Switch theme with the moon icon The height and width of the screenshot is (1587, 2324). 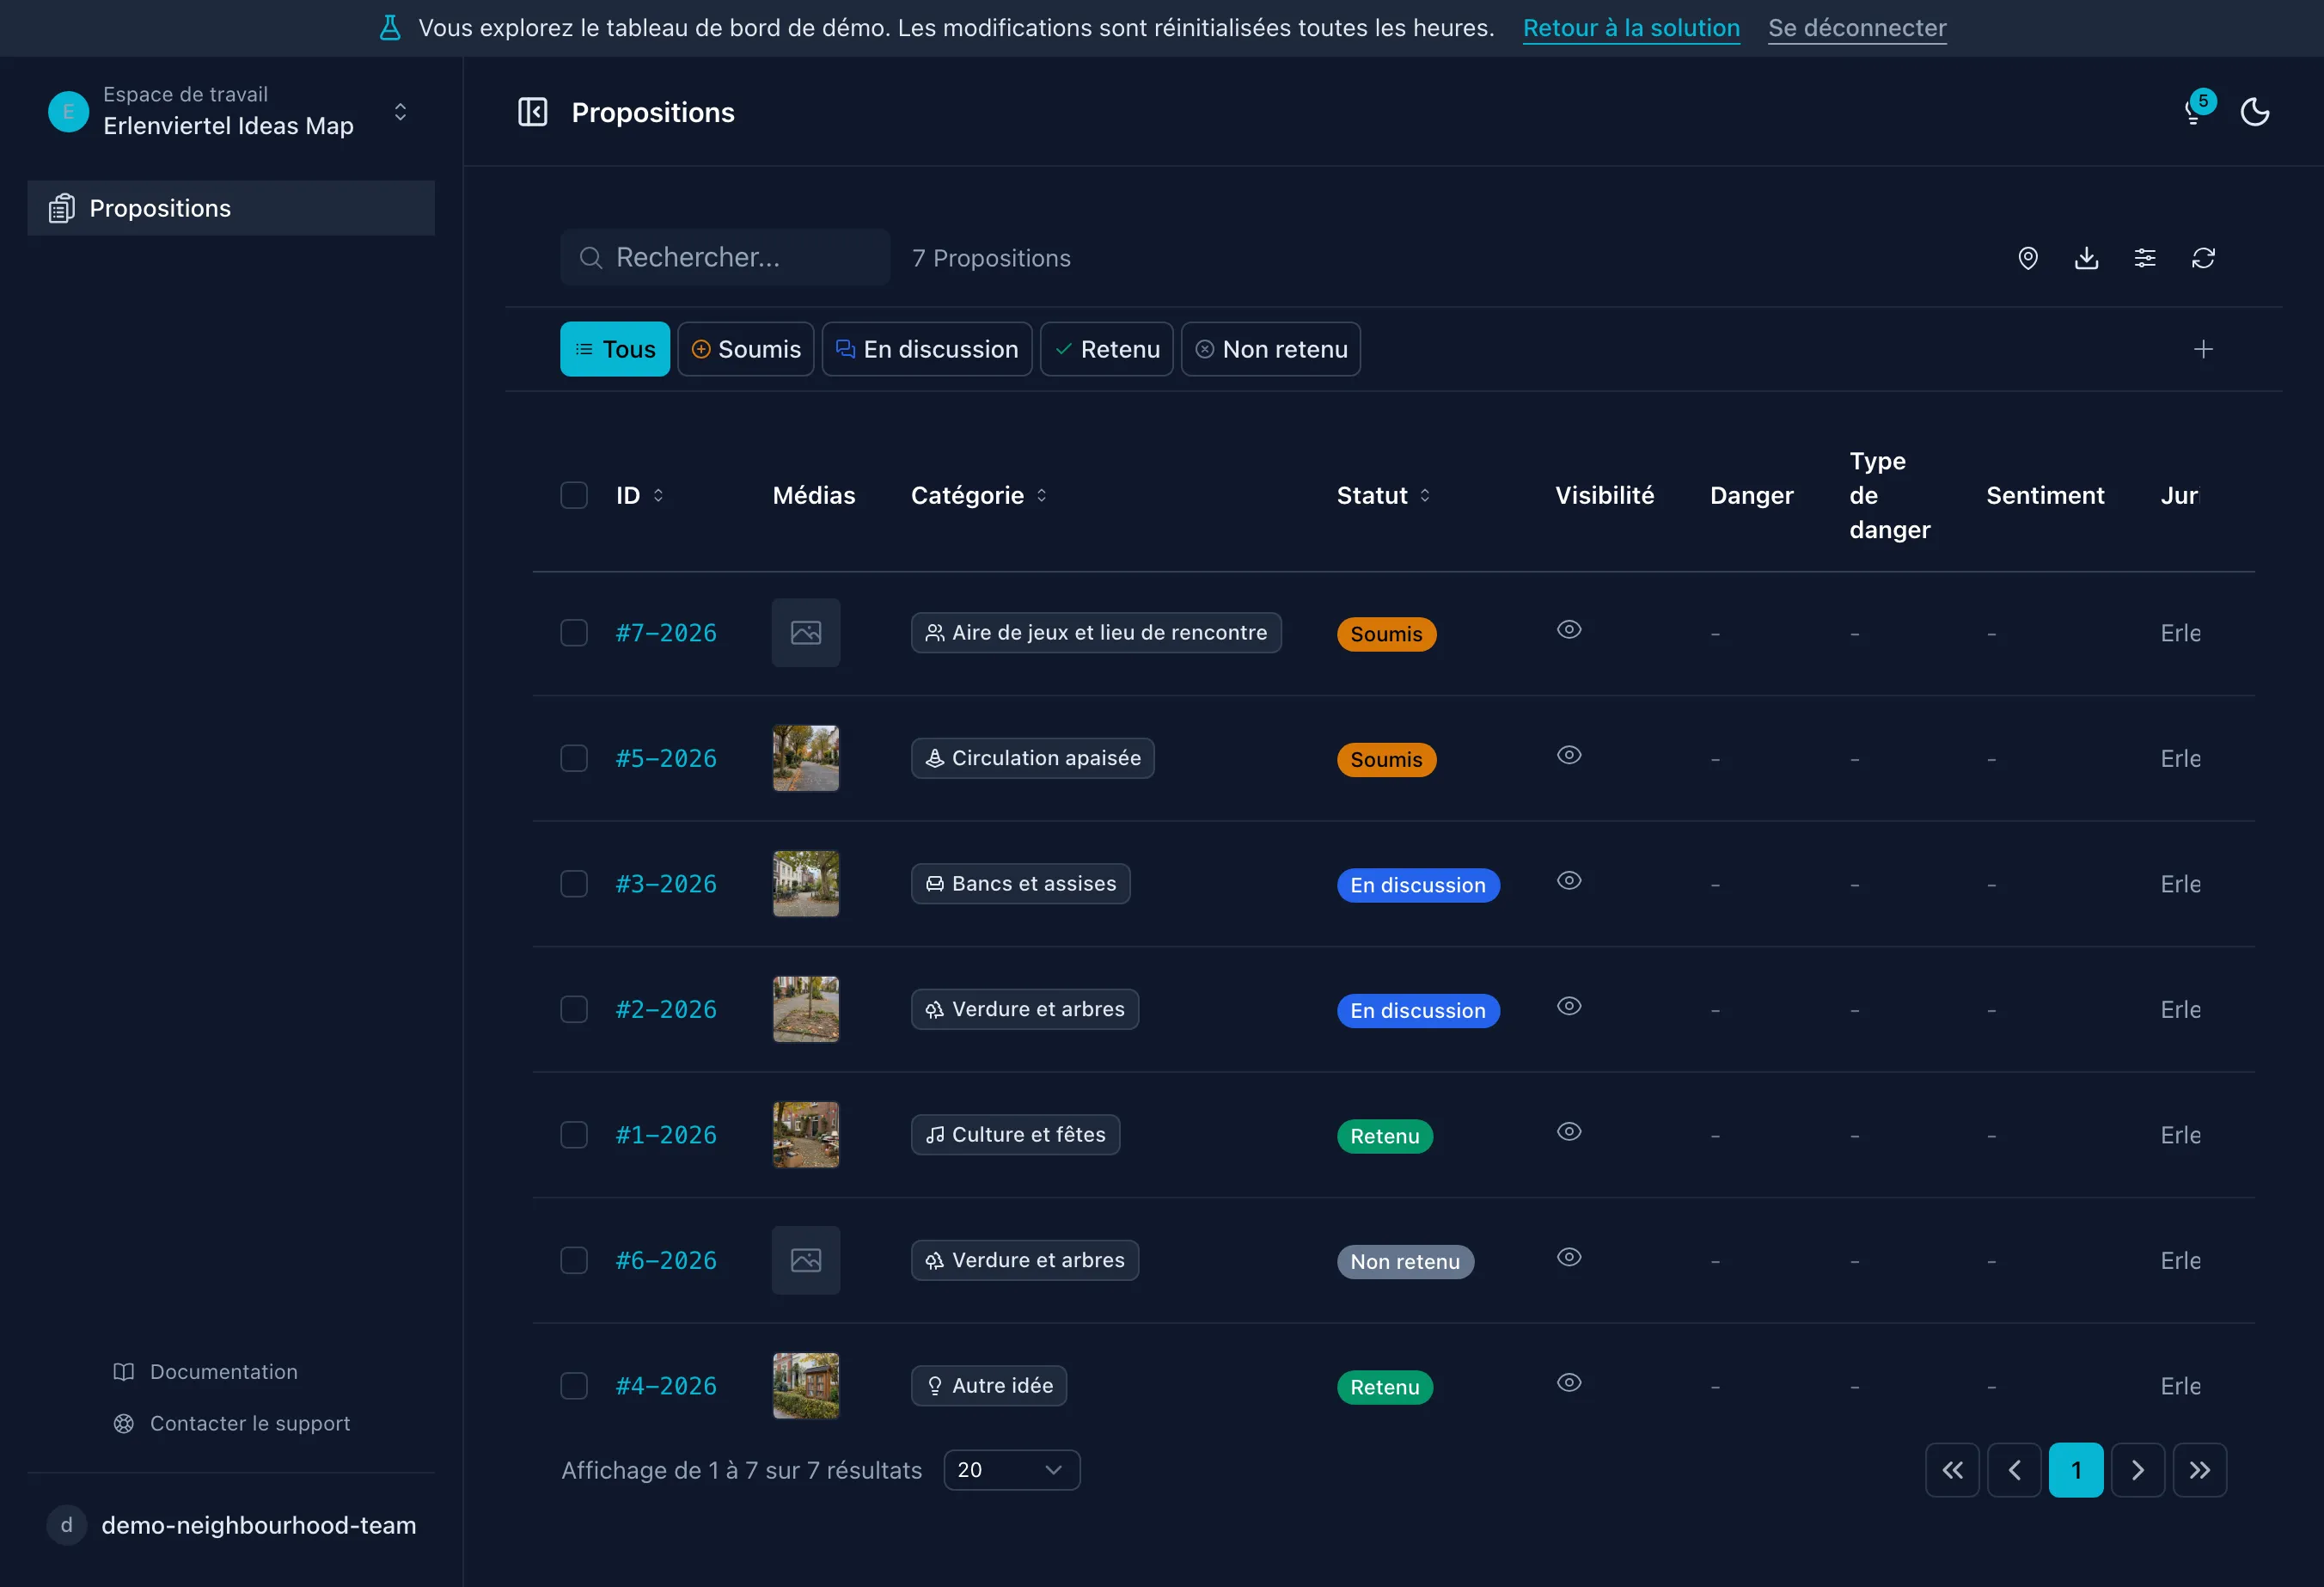tap(2255, 112)
